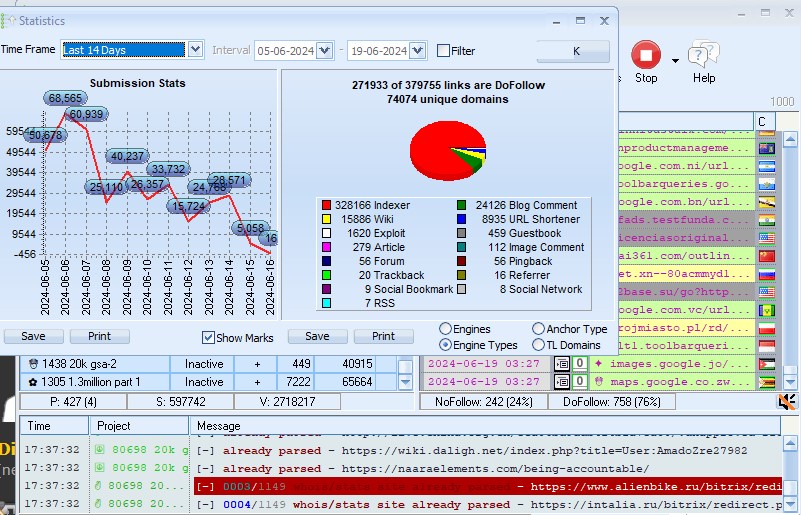Image resolution: width=801 pixels, height=515 pixels.
Task: Click the Project column header in log
Action: pos(139,426)
